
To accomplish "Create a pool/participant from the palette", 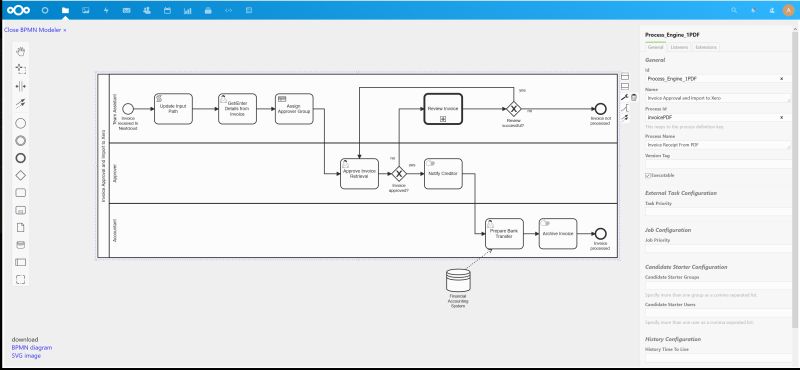I will tap(20, 262).
